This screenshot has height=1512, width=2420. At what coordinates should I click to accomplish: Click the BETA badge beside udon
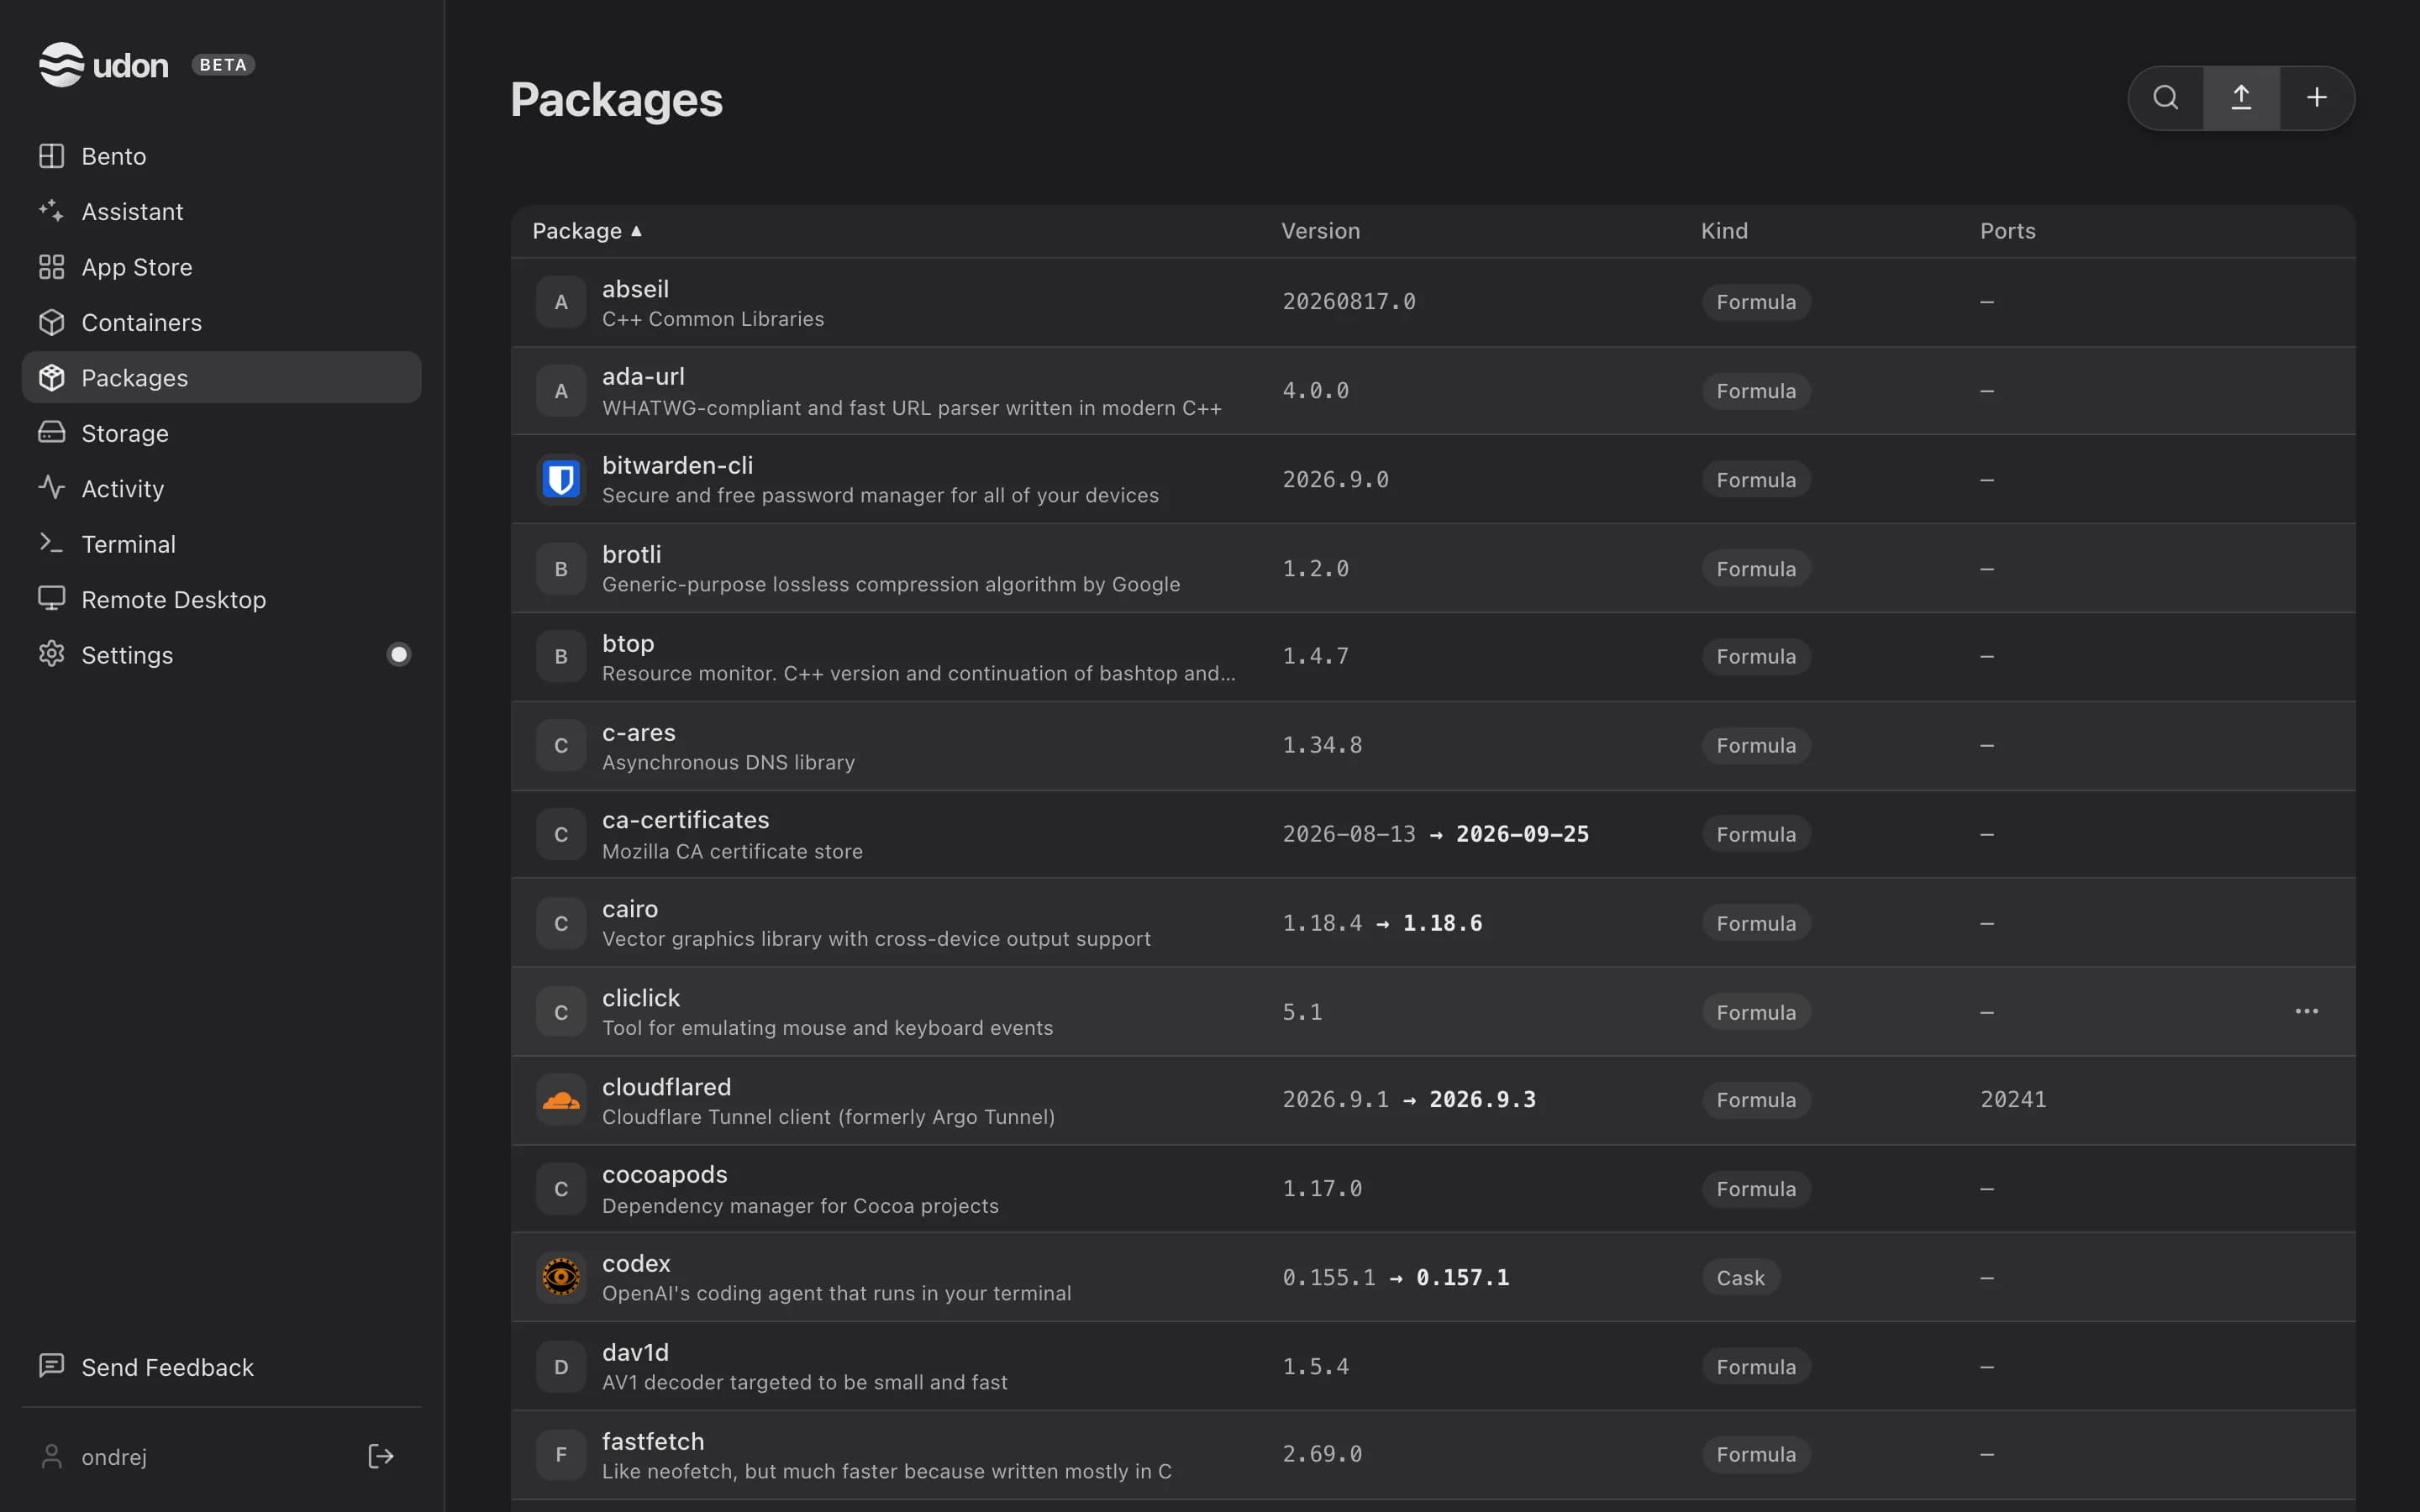(x=223, y=65)
